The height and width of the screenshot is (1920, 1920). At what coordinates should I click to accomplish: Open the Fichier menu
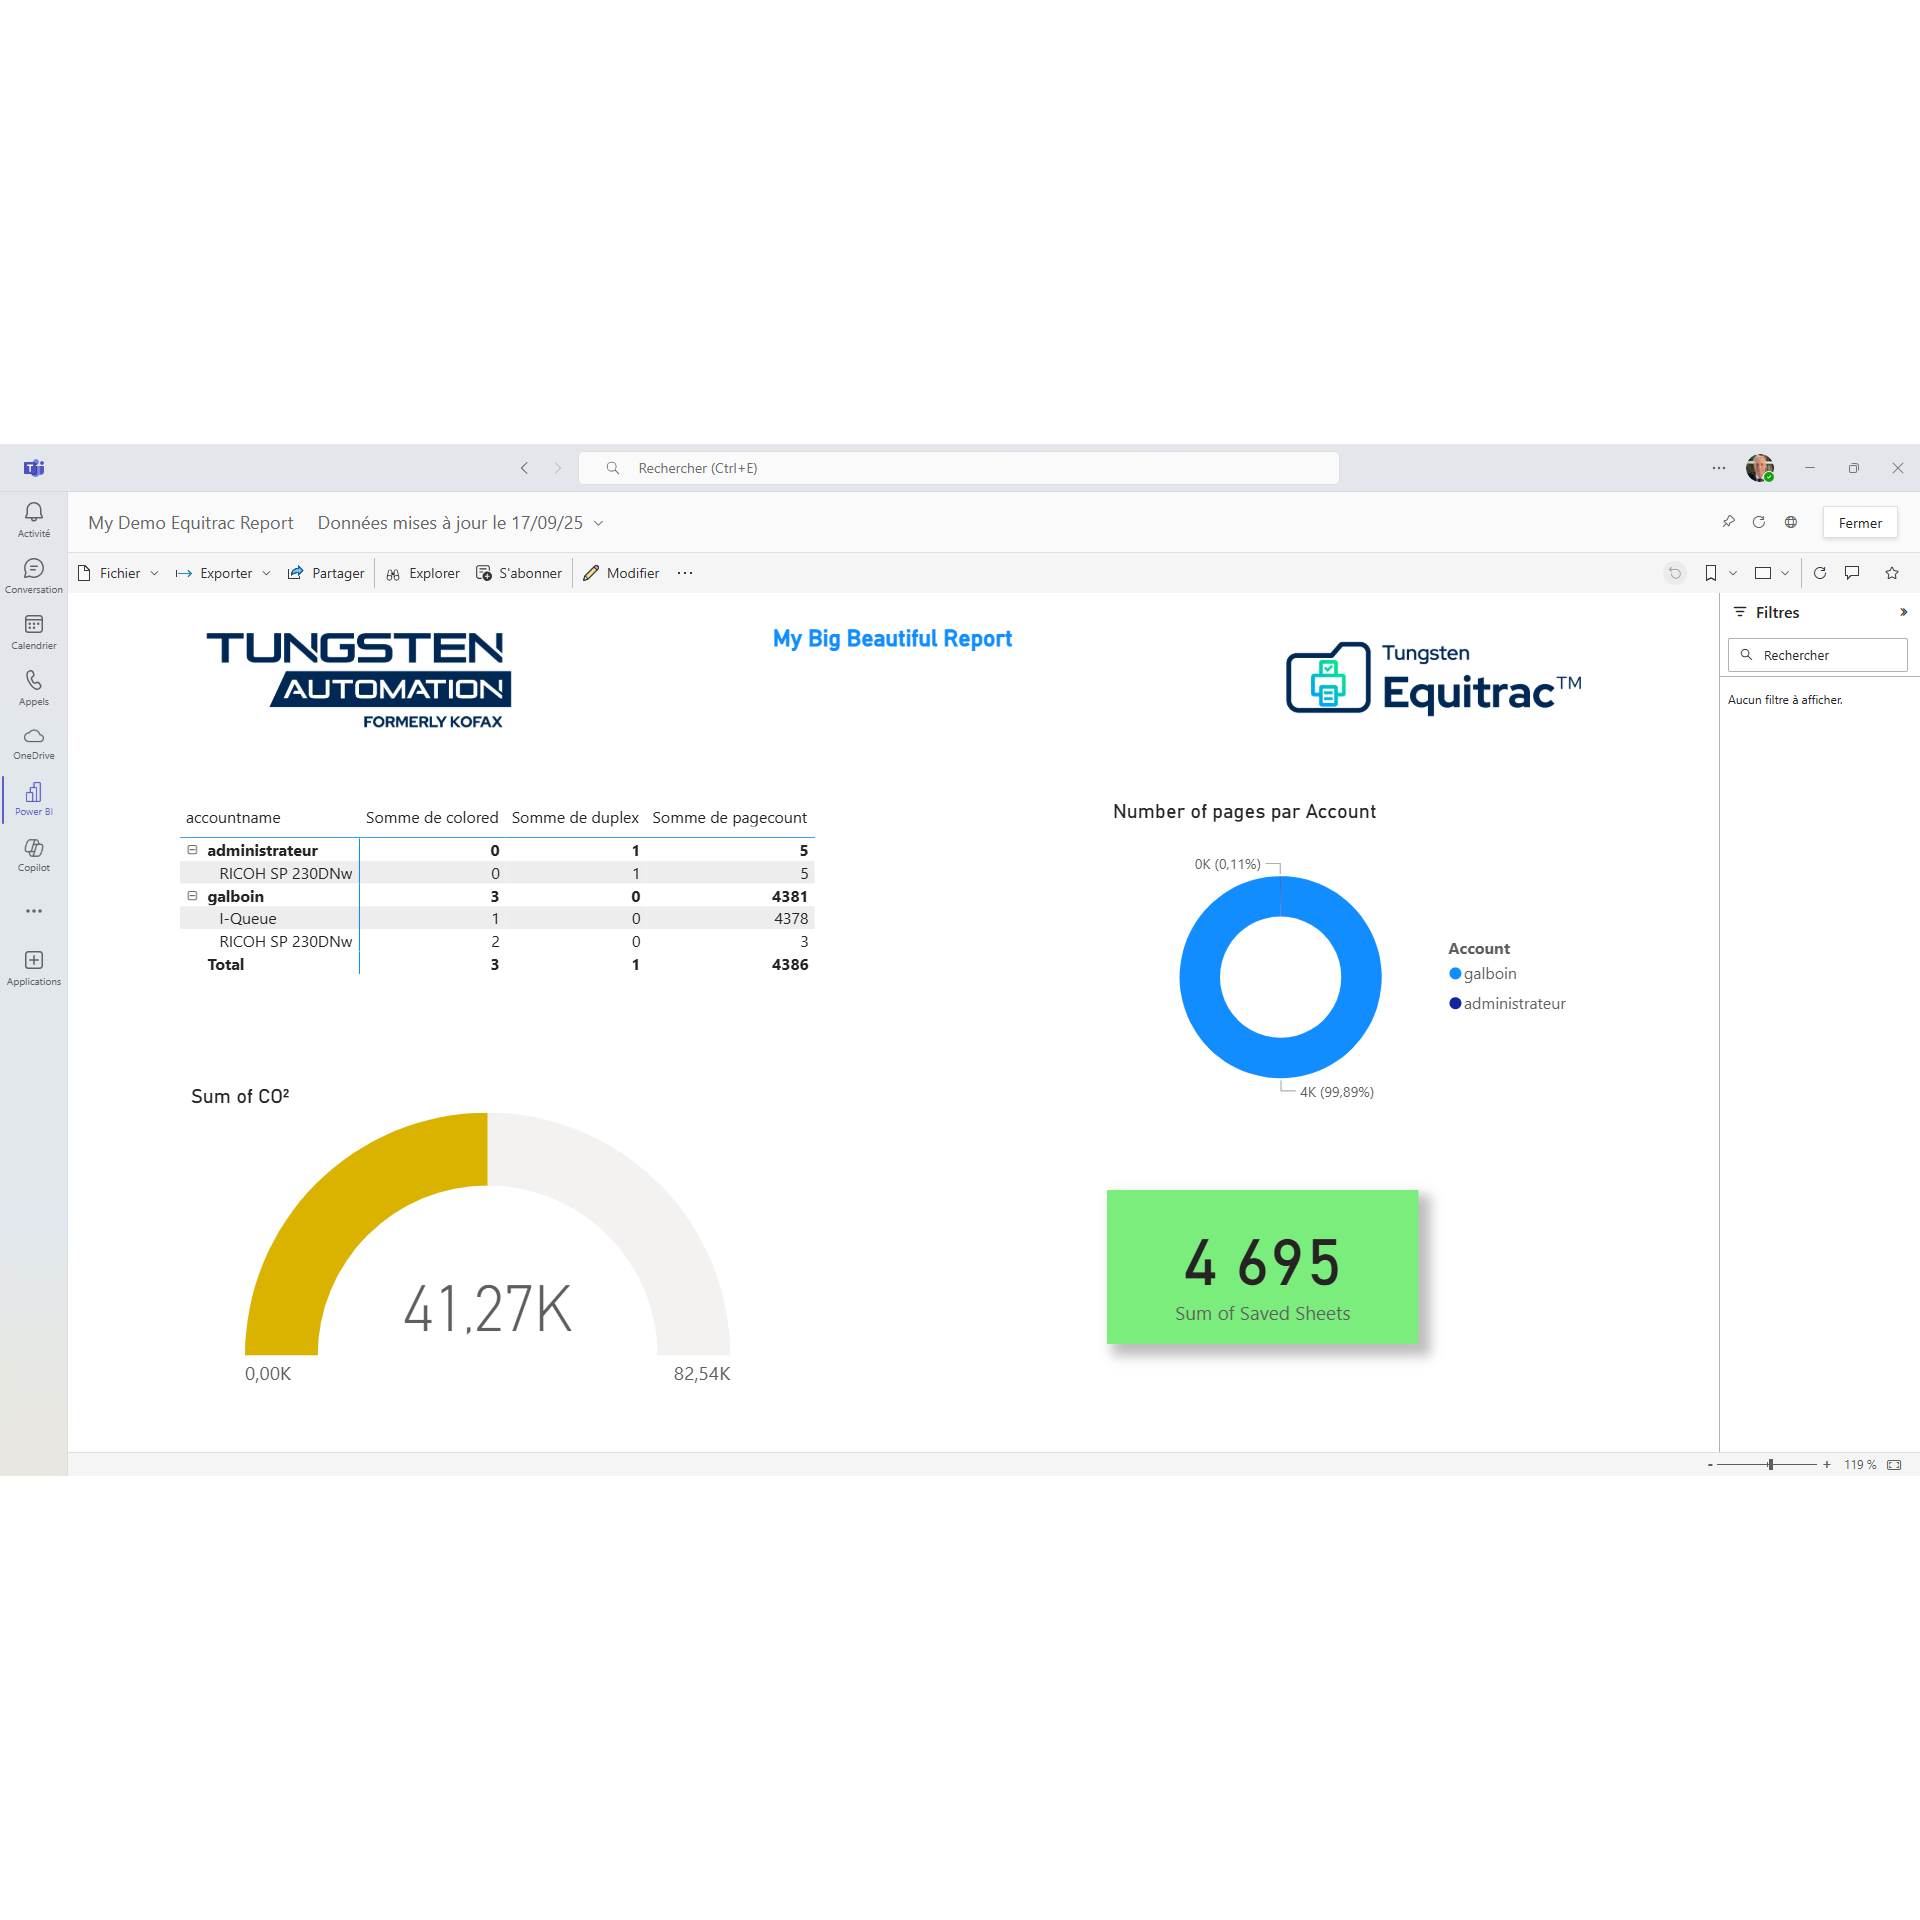118,573
